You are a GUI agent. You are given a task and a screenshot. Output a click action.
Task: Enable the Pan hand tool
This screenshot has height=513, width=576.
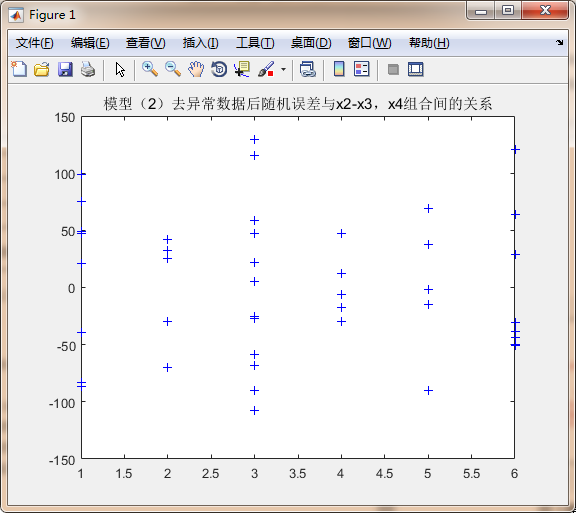pyautogui.click(x=196, y=69)
